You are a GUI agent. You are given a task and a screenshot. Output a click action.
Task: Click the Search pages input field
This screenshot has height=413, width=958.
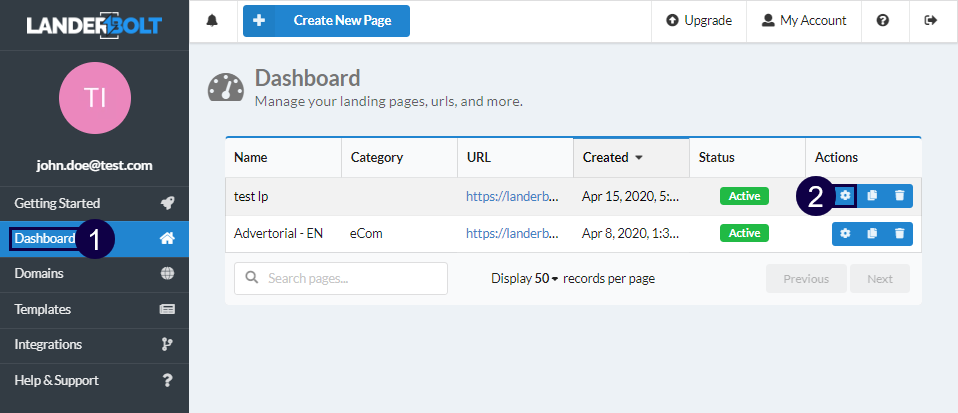(x=340, y=279)
